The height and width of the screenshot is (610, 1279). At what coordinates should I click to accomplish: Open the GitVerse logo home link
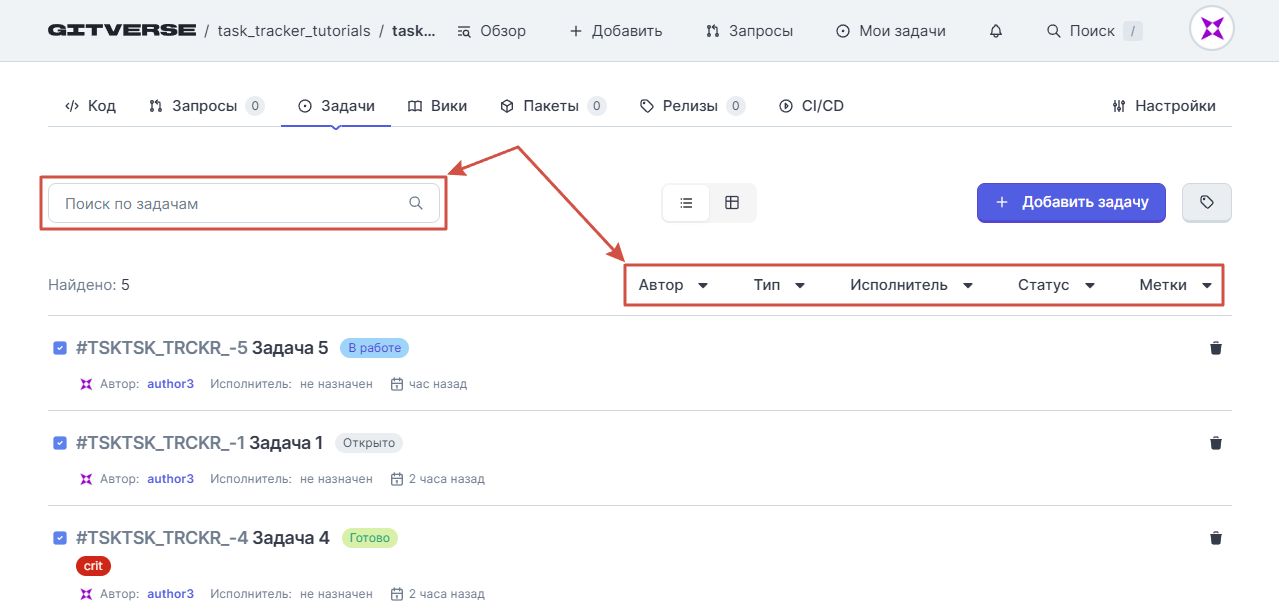122,30
